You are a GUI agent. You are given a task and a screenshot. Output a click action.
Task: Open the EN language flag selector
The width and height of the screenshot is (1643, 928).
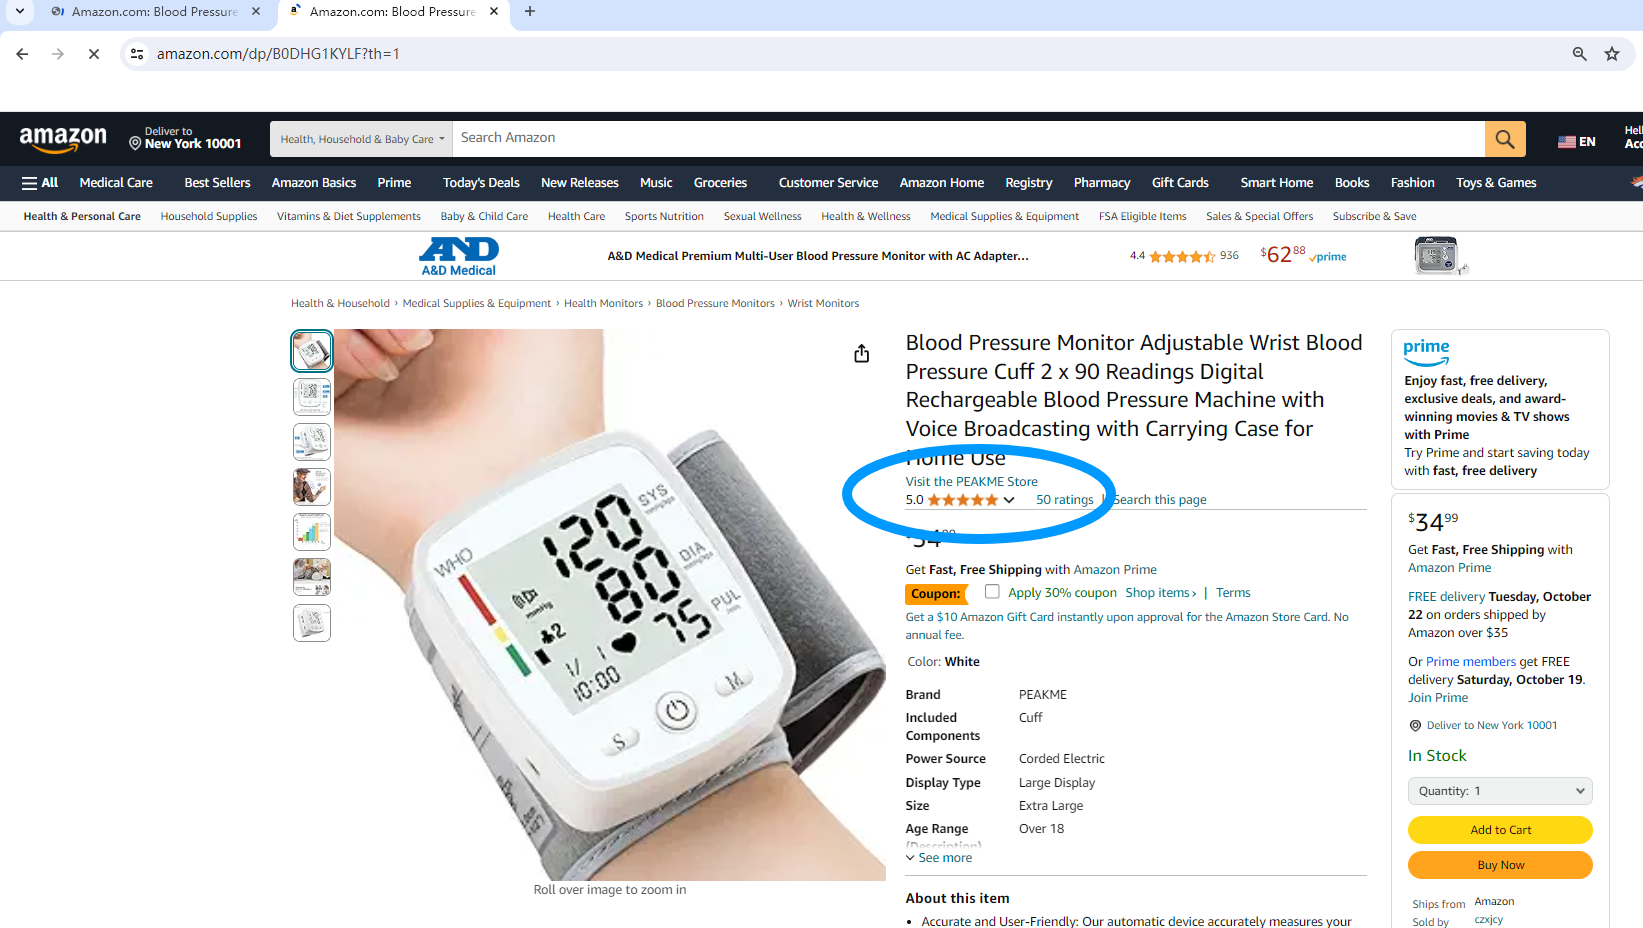[1576, 141]
